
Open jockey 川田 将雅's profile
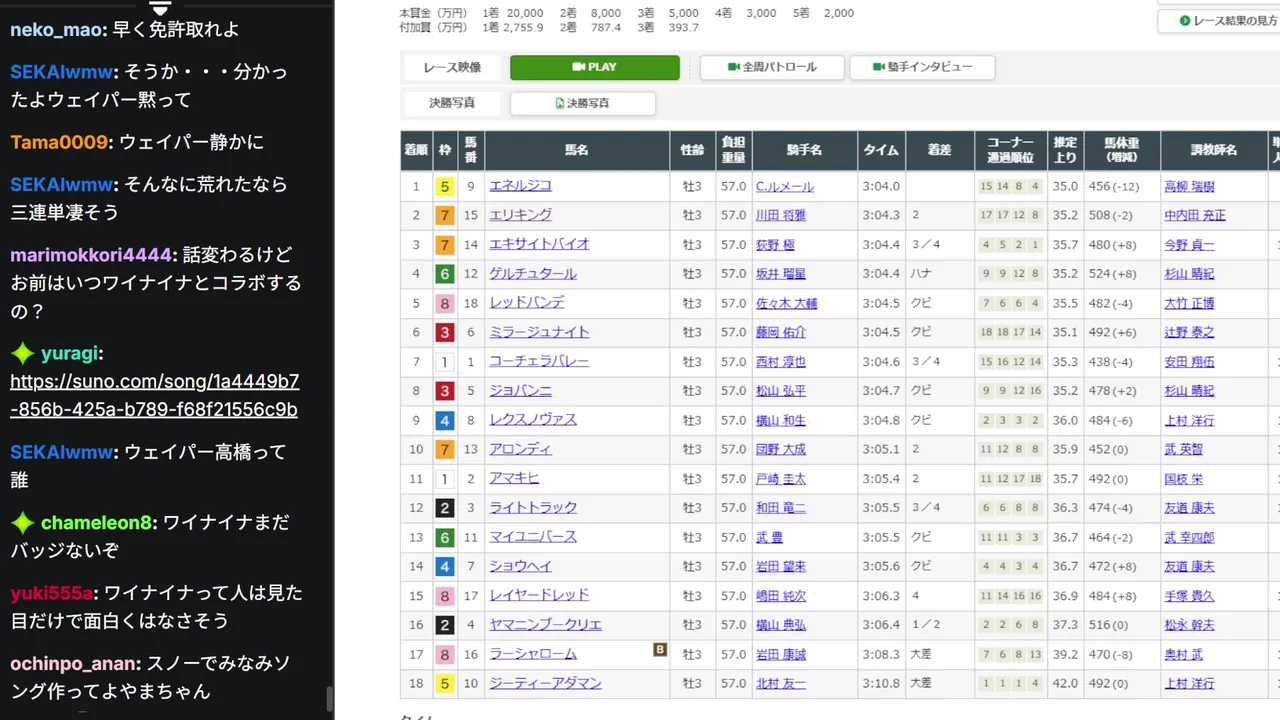pyautogui.click(x=781, y=215)
